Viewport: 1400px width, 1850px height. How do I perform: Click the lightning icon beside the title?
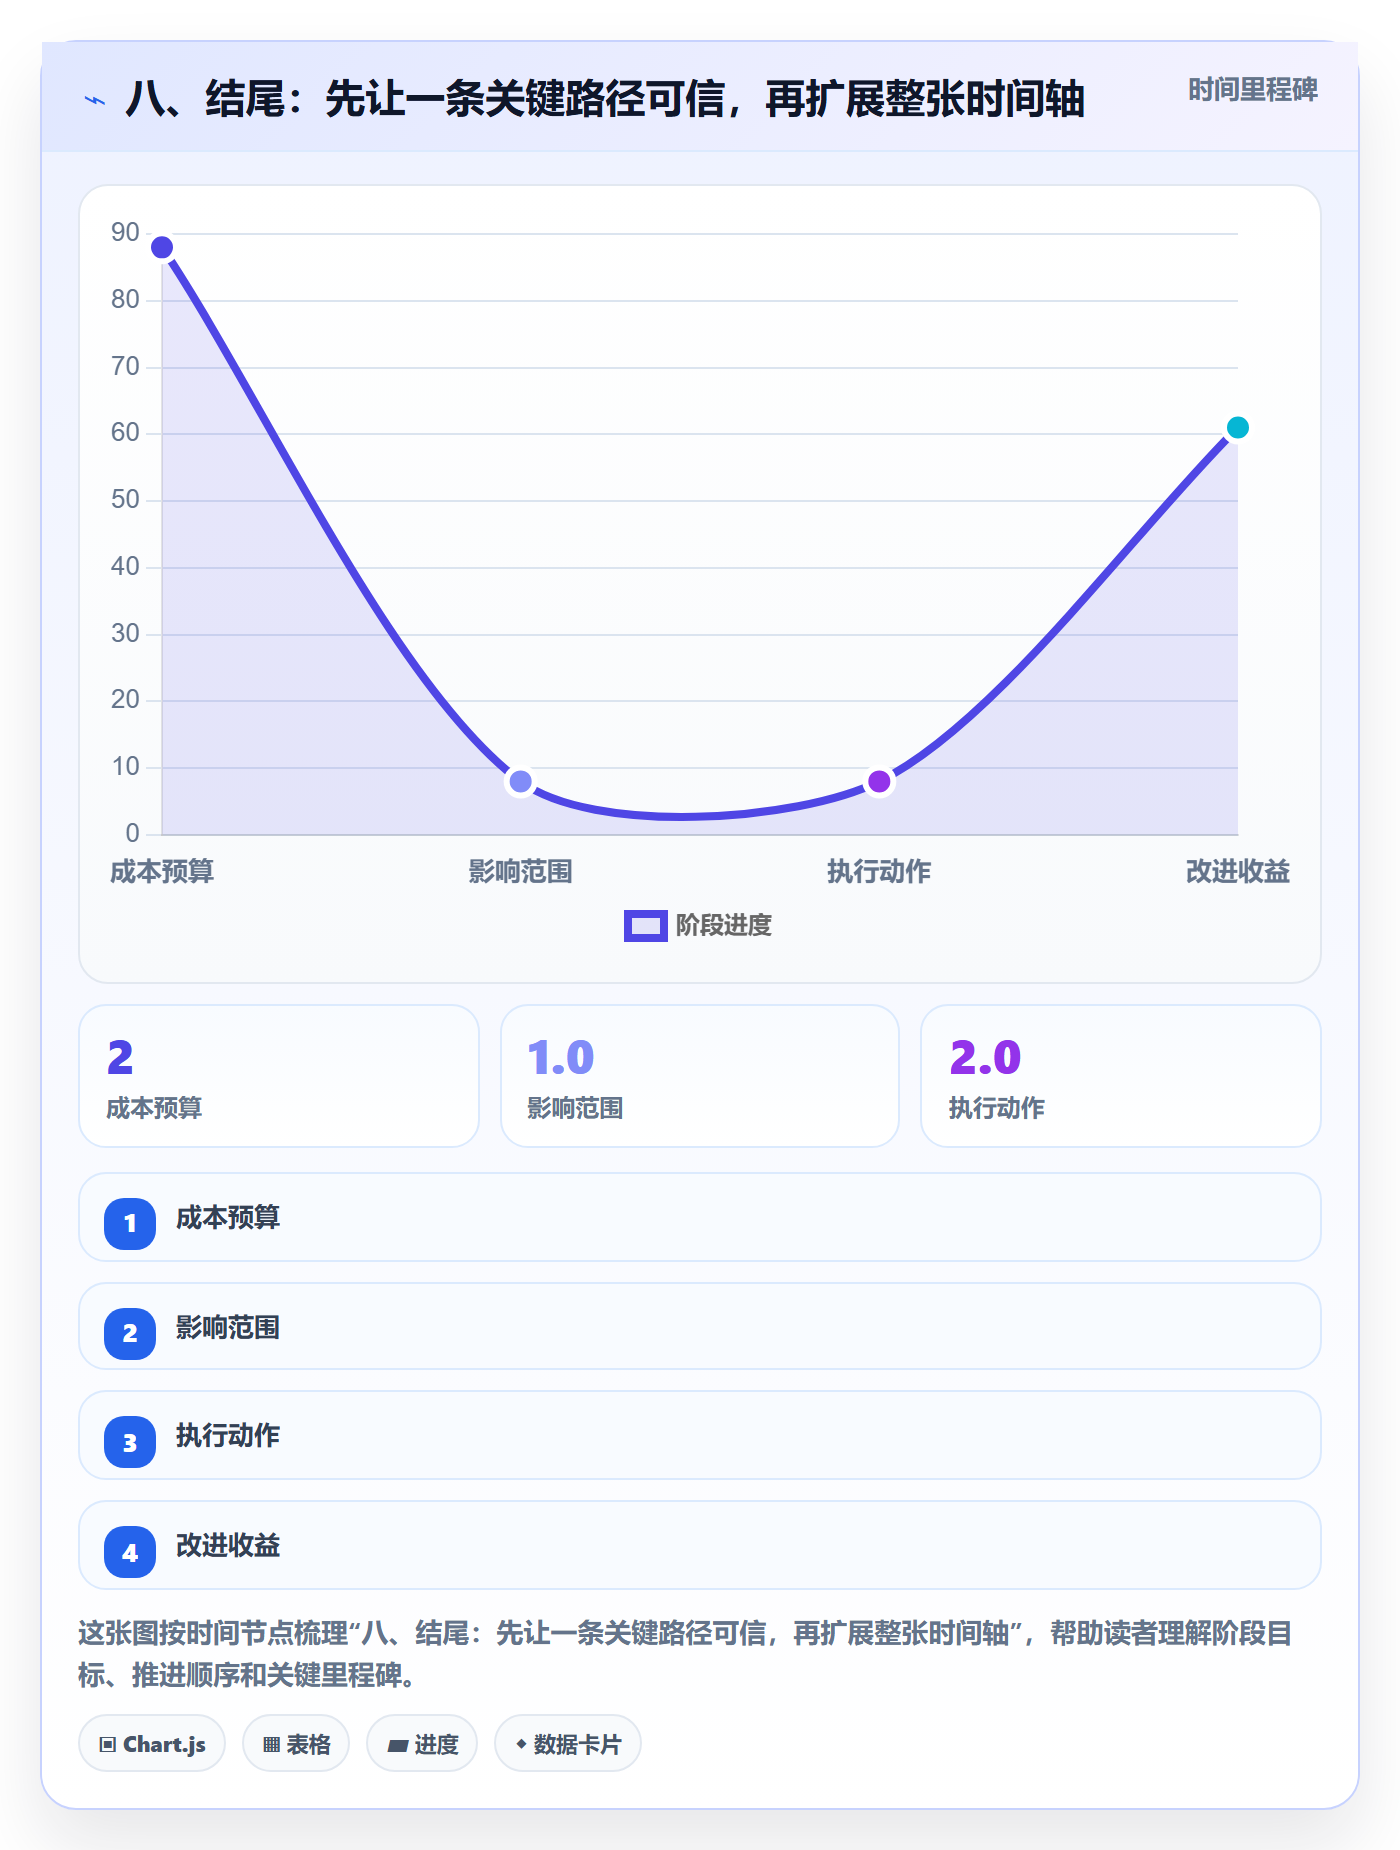pos(95,100)
